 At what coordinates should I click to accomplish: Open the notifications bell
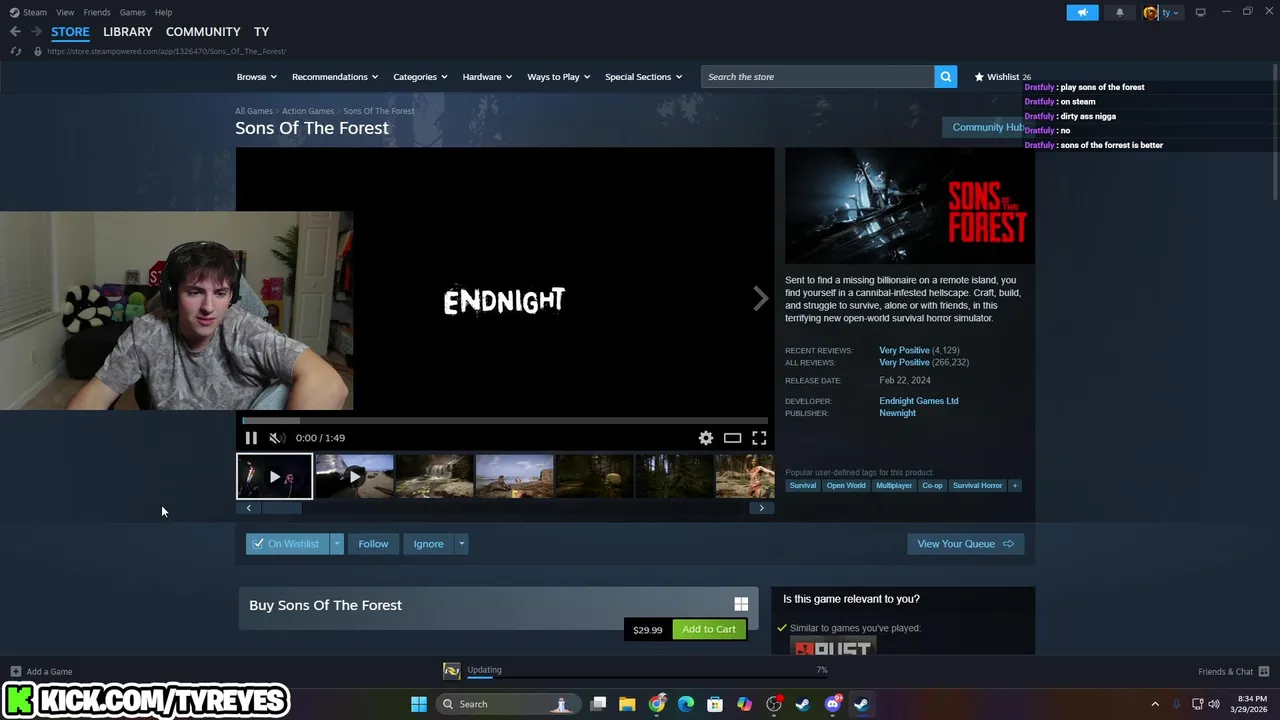[x=1120, y=12]
